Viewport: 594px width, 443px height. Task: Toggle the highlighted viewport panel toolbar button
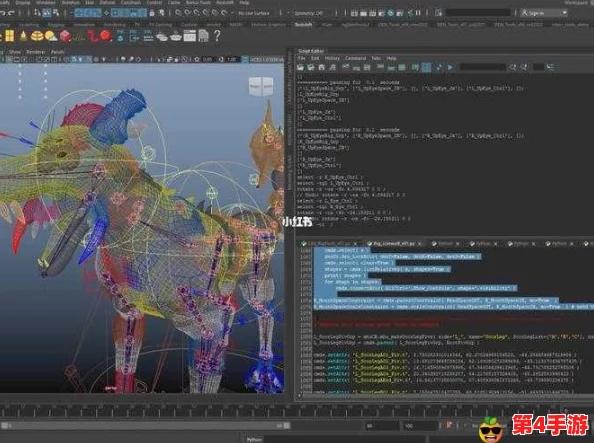[245, 59]
